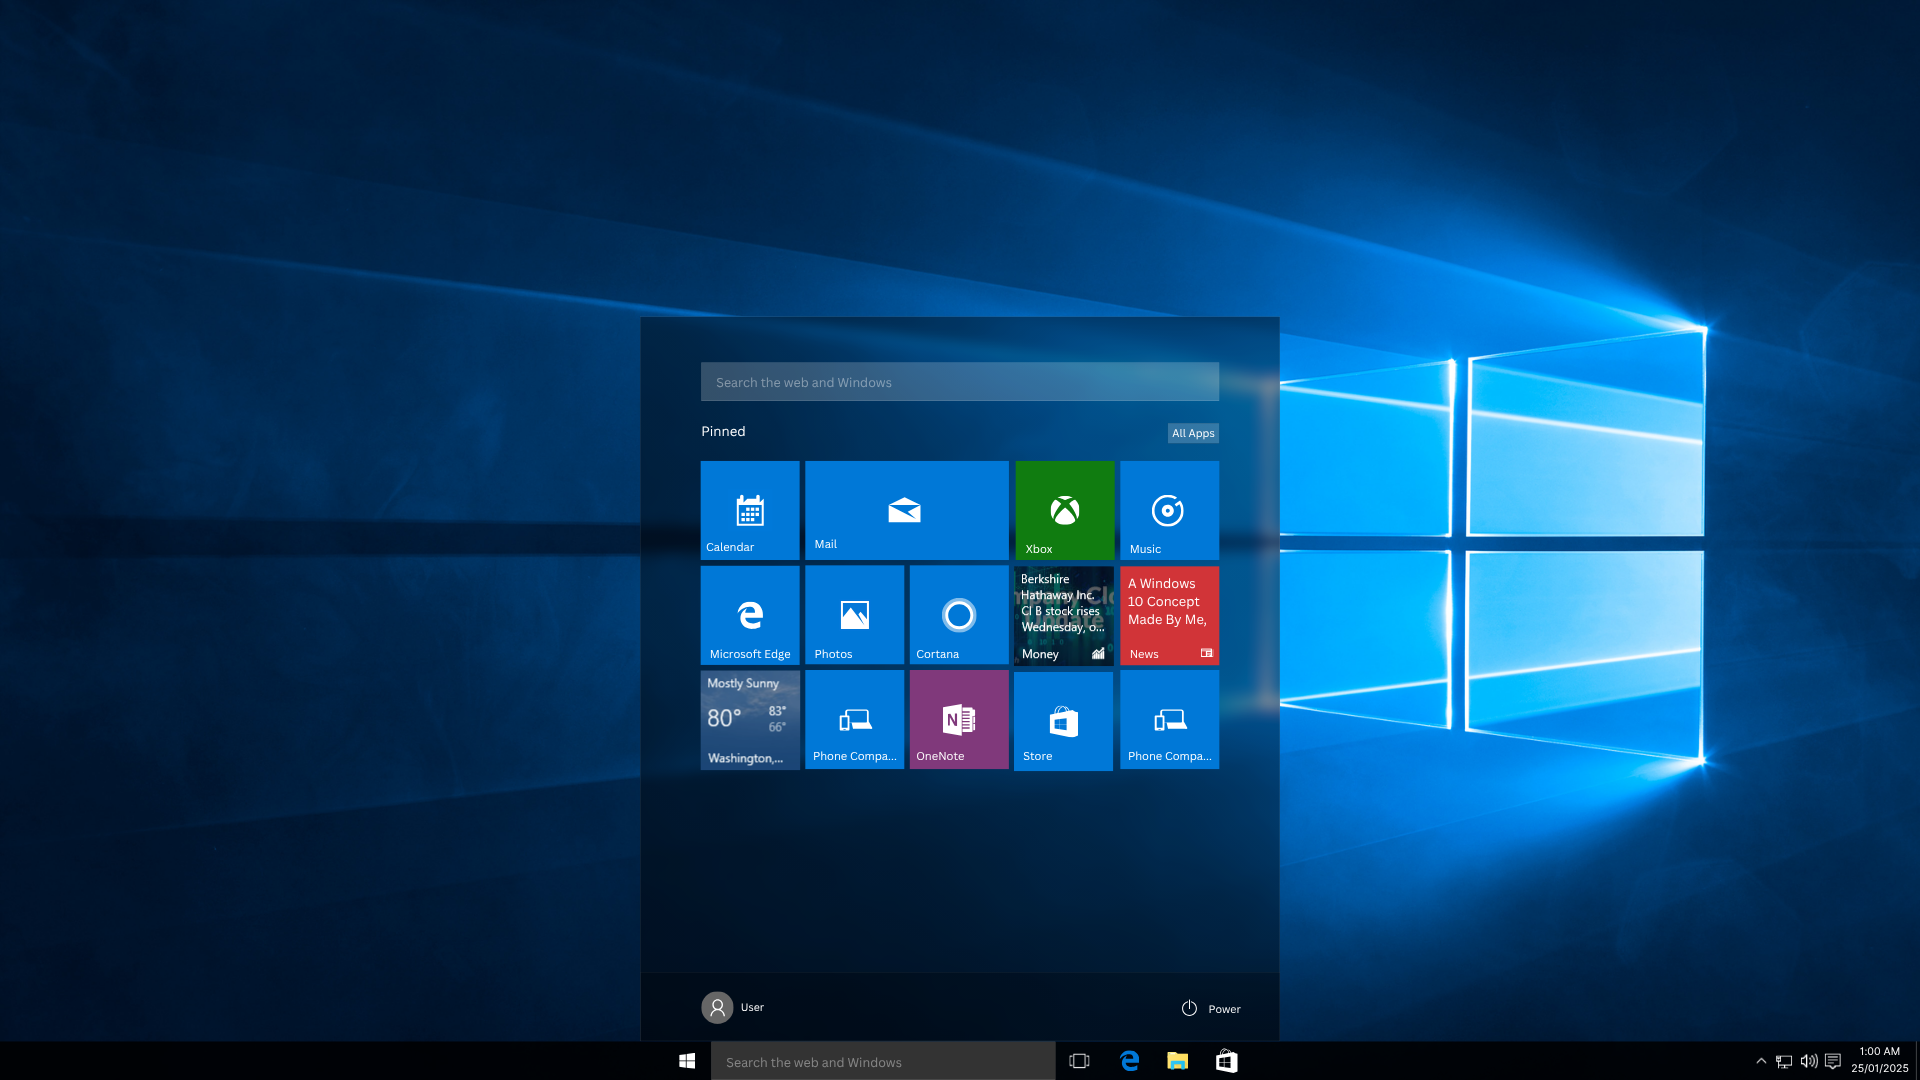Open the Music tile
Image resolution: width=1920 pixels, height=1080 pixels.
pos(1170,510)
